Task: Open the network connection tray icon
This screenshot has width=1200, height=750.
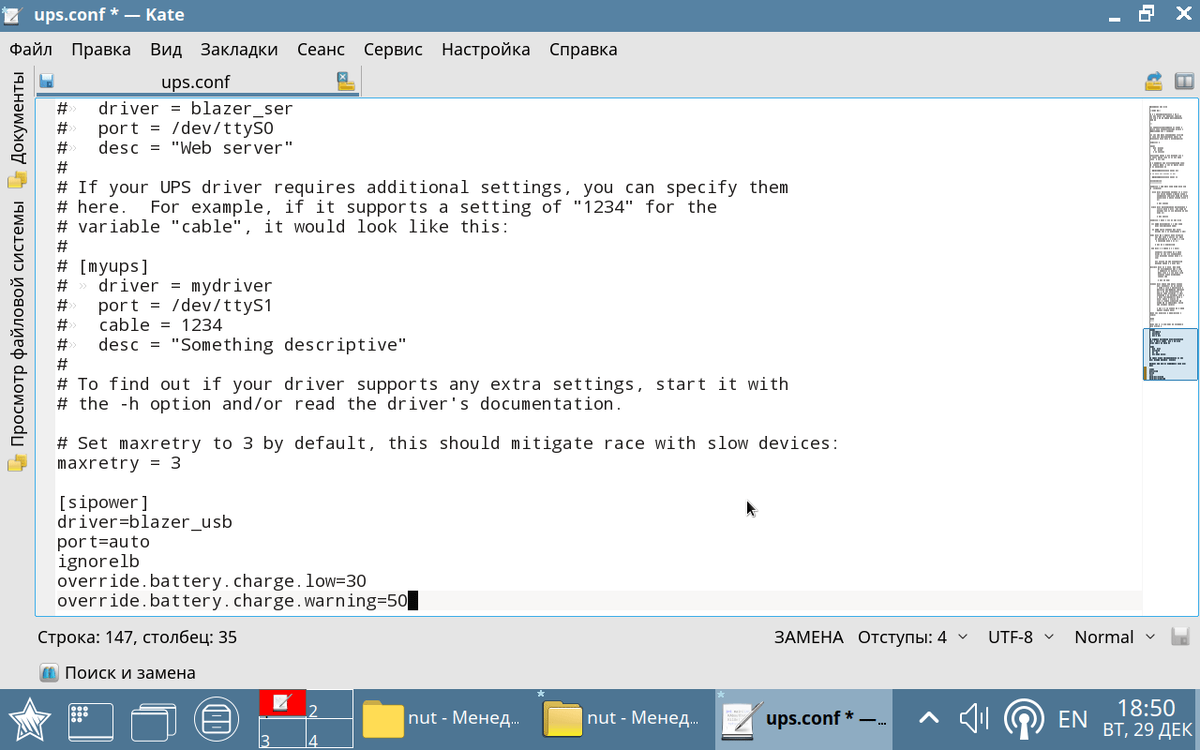Action: pyautogui.click(x=1024, y=719)
